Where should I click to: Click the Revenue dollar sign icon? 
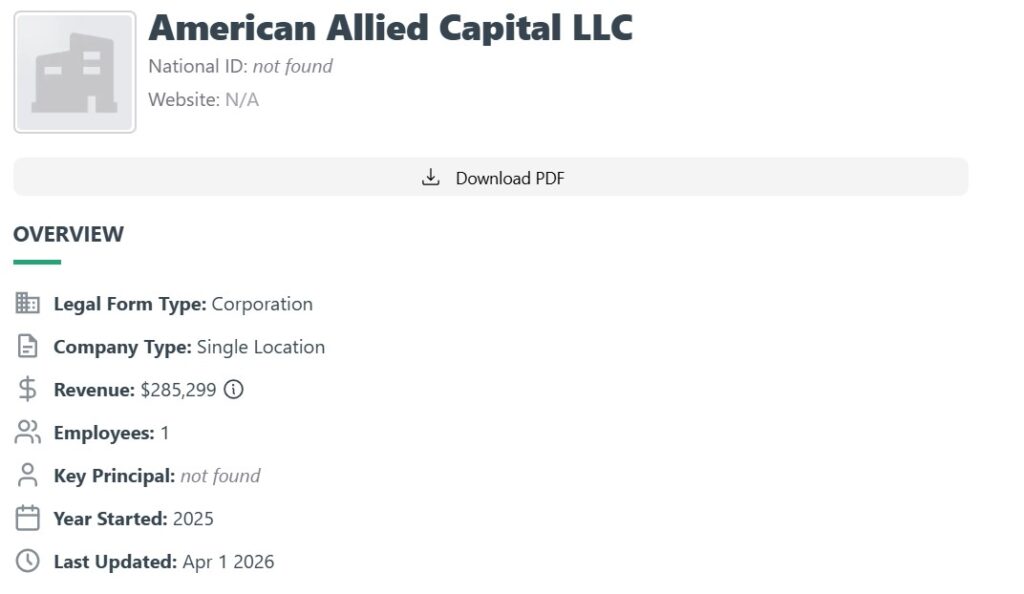[28, 390]
